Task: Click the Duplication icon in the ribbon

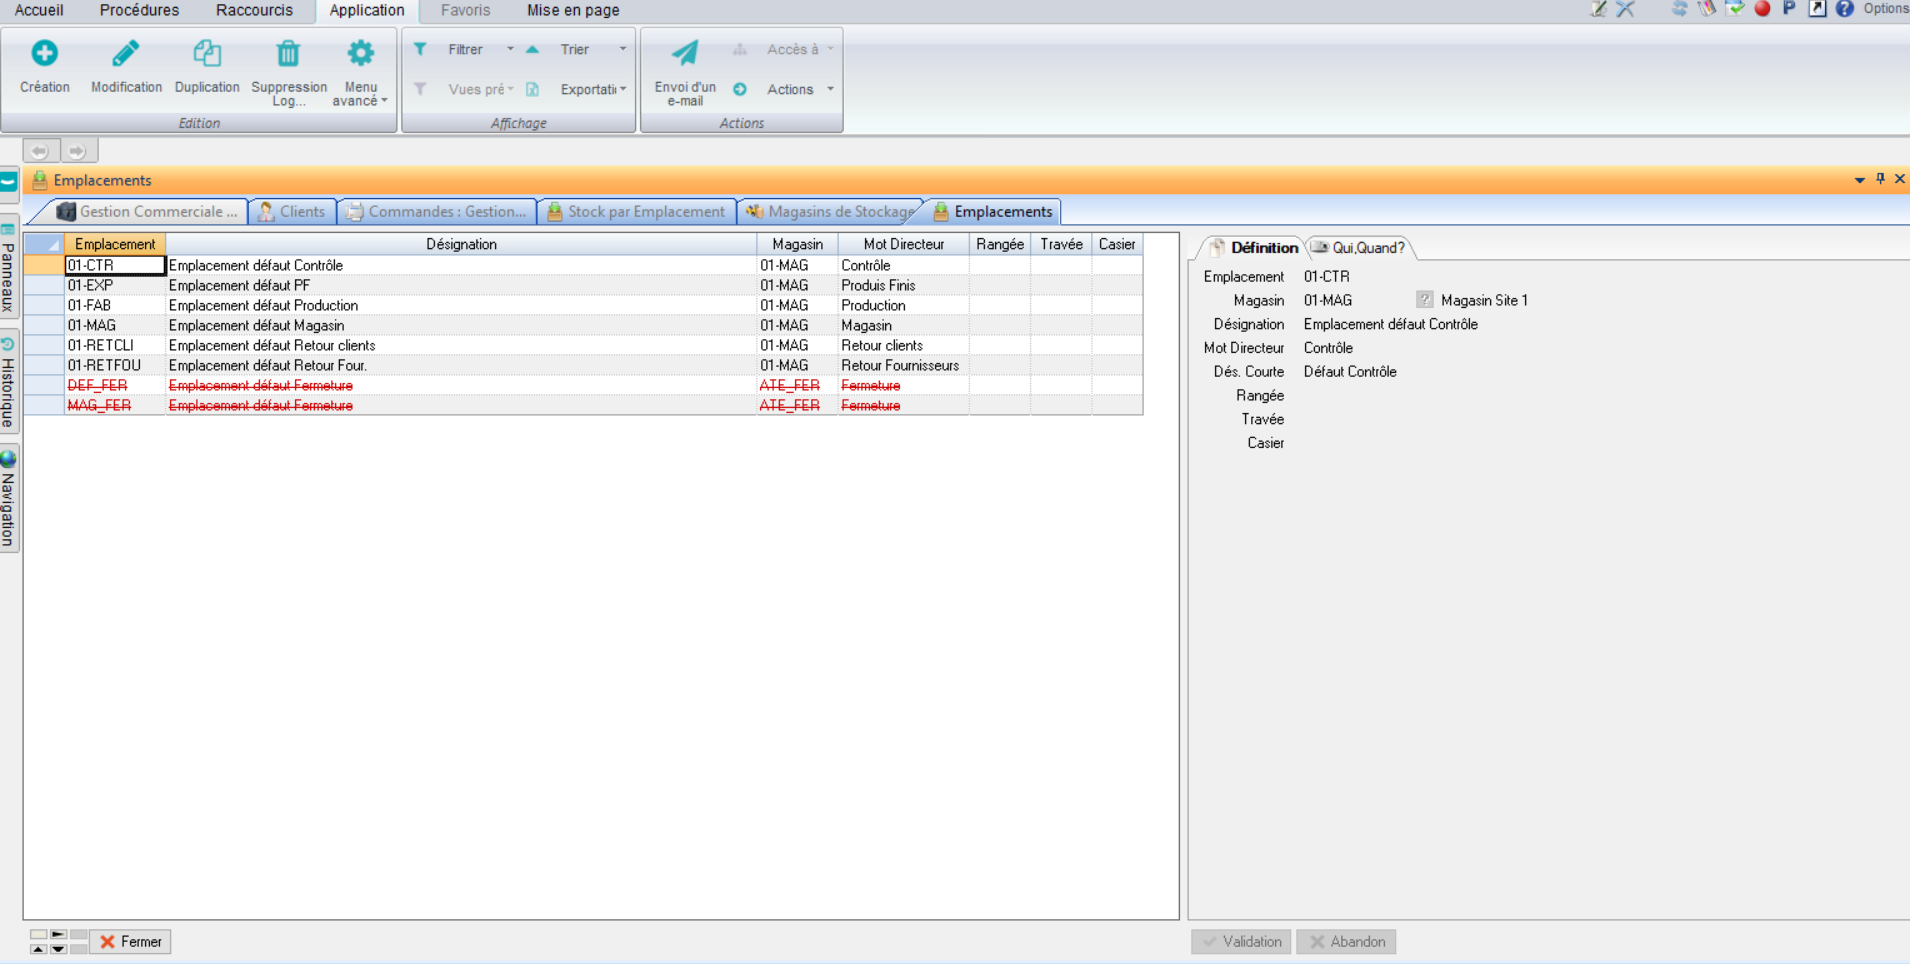Action: tap(207, 54)
